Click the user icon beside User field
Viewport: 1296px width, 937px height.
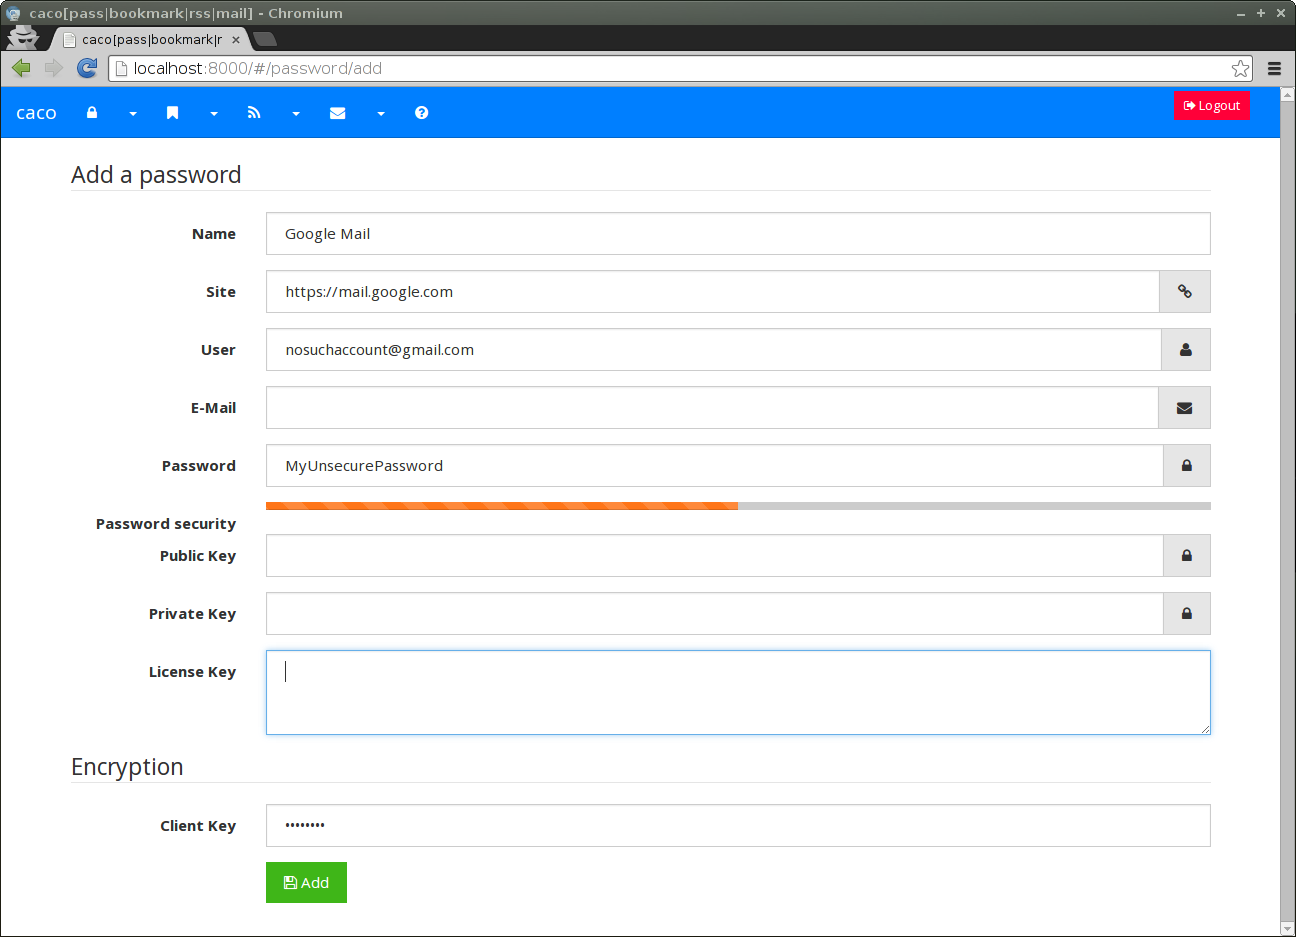tap(1186, 349)
